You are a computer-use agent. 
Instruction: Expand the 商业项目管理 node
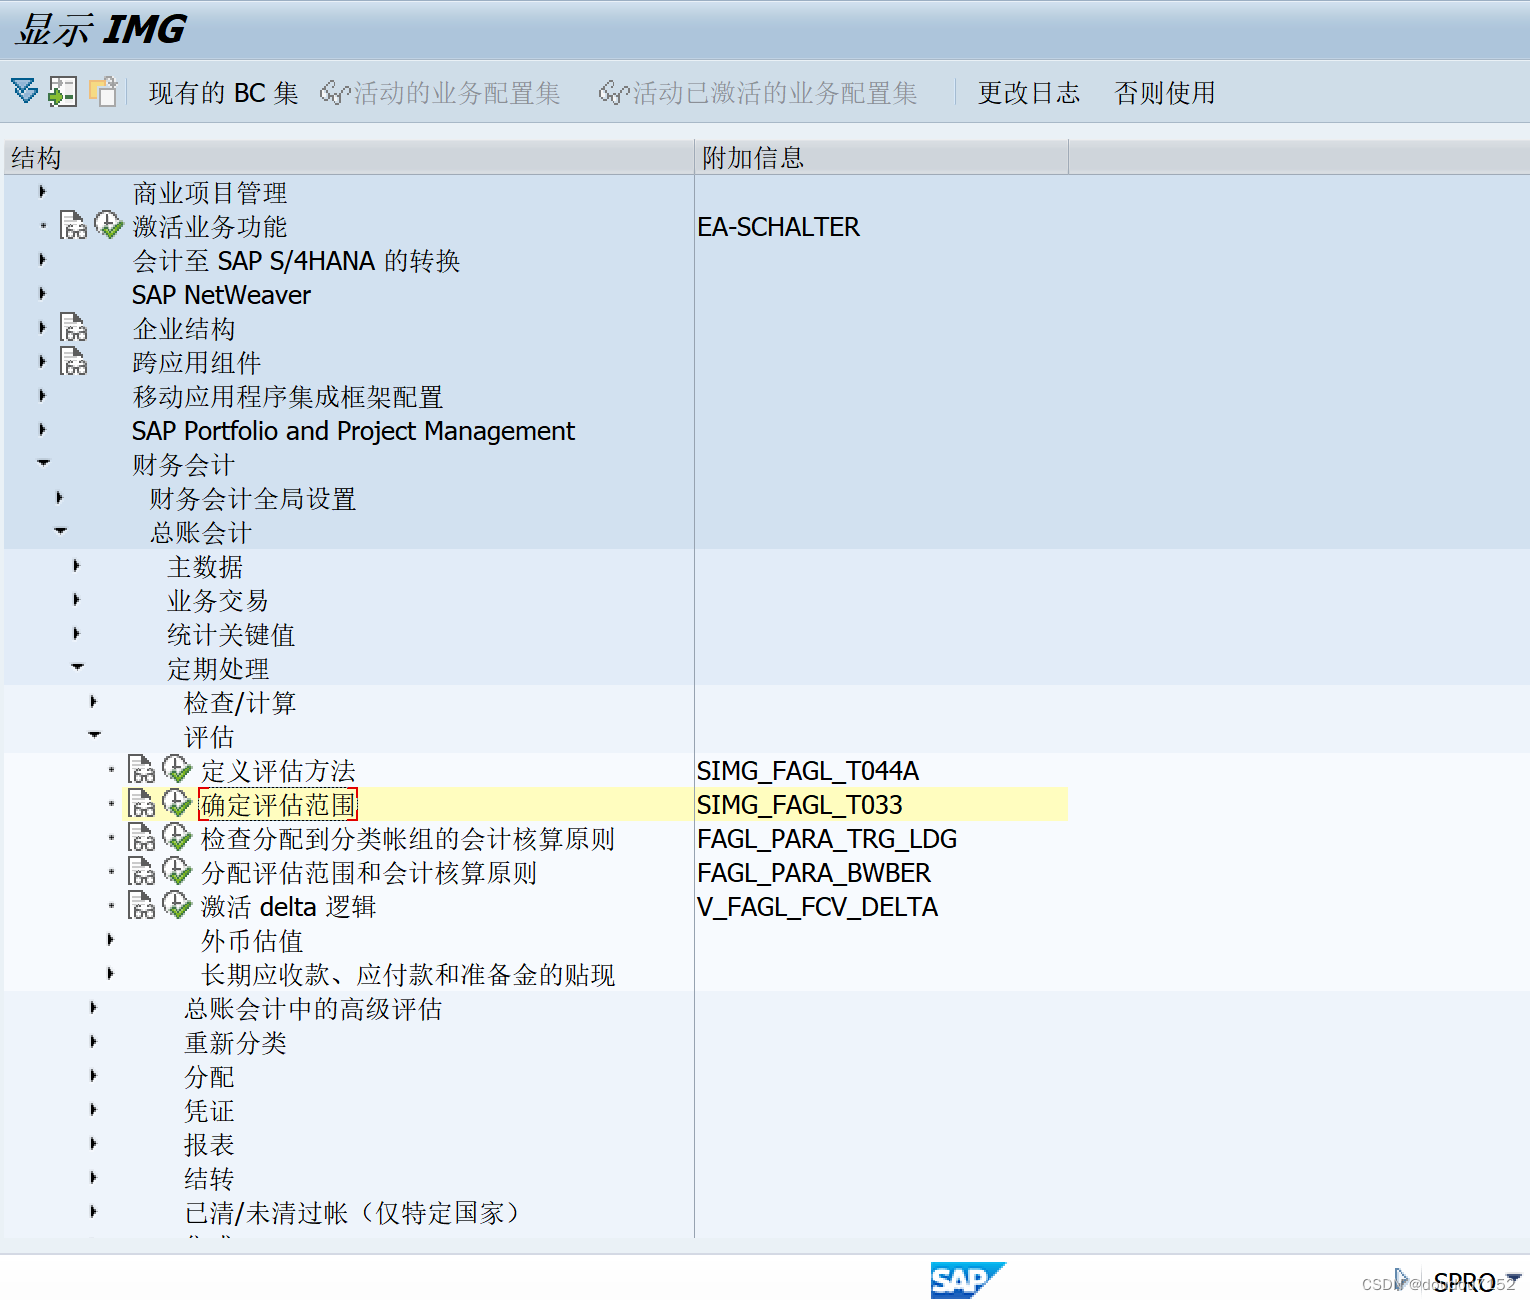(42, 191)
